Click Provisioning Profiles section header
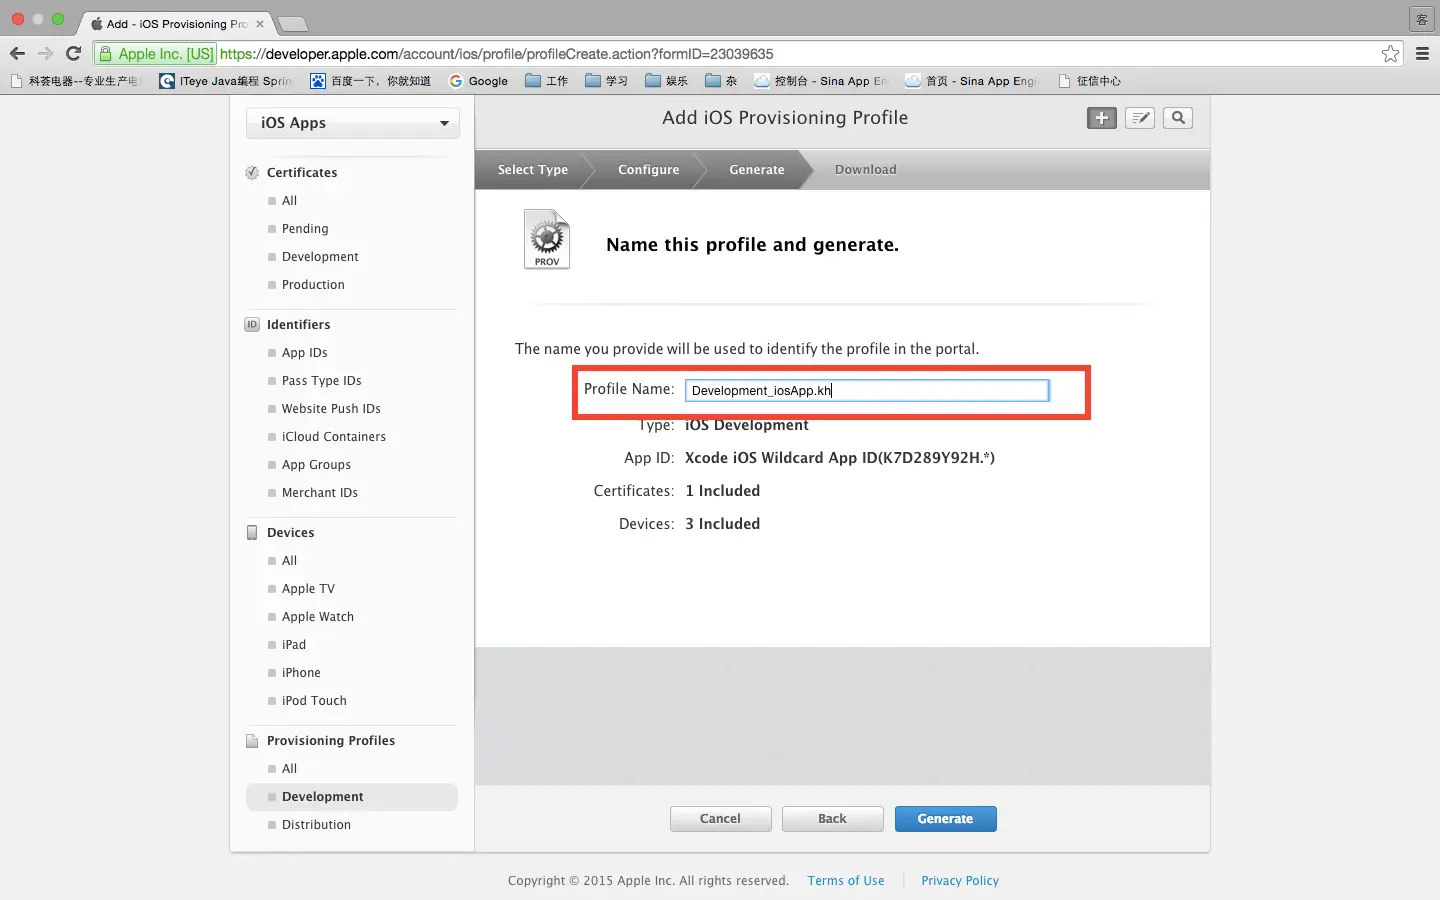The width and height of the screenshot is (1440, 900). [x=330, y=741]
